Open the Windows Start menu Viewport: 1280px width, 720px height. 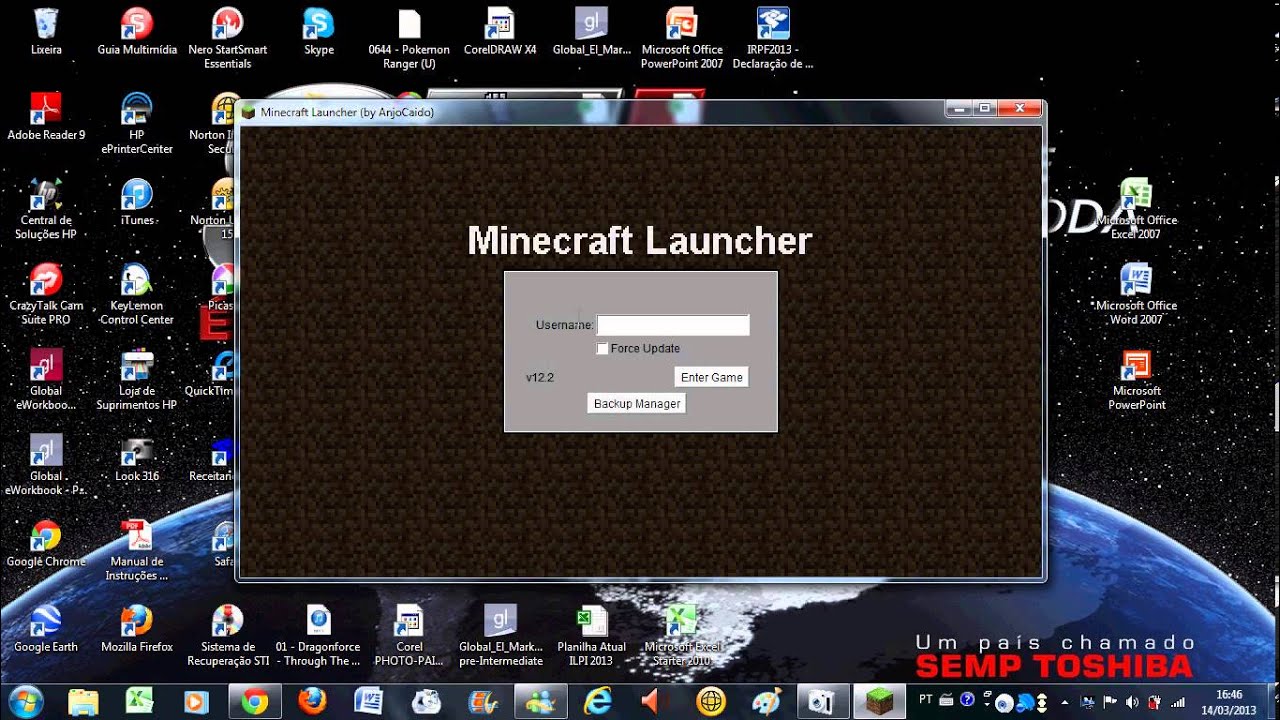(27, 701)
